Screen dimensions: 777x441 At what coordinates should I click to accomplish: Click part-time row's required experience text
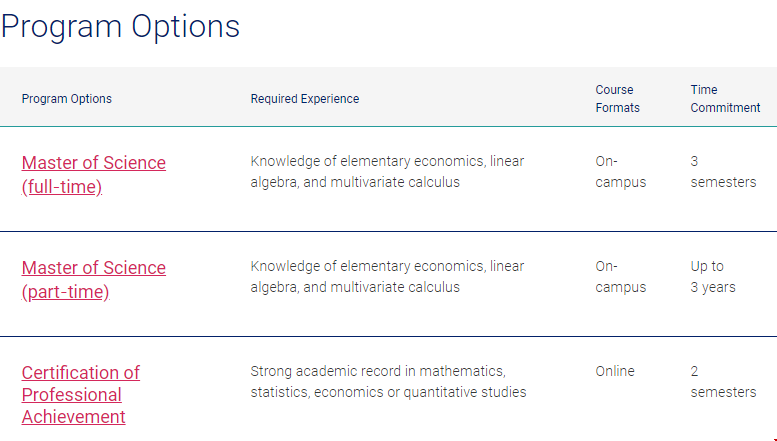[x=387, y=276]
